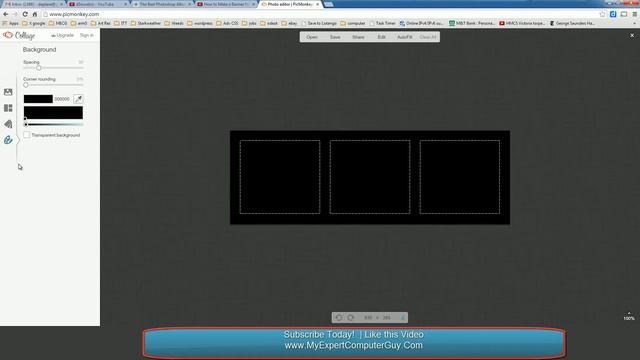This screenshot has height=360, width=640.
Task: Open the Apps bookmarks shortcut
Action: tap(11, 23)
